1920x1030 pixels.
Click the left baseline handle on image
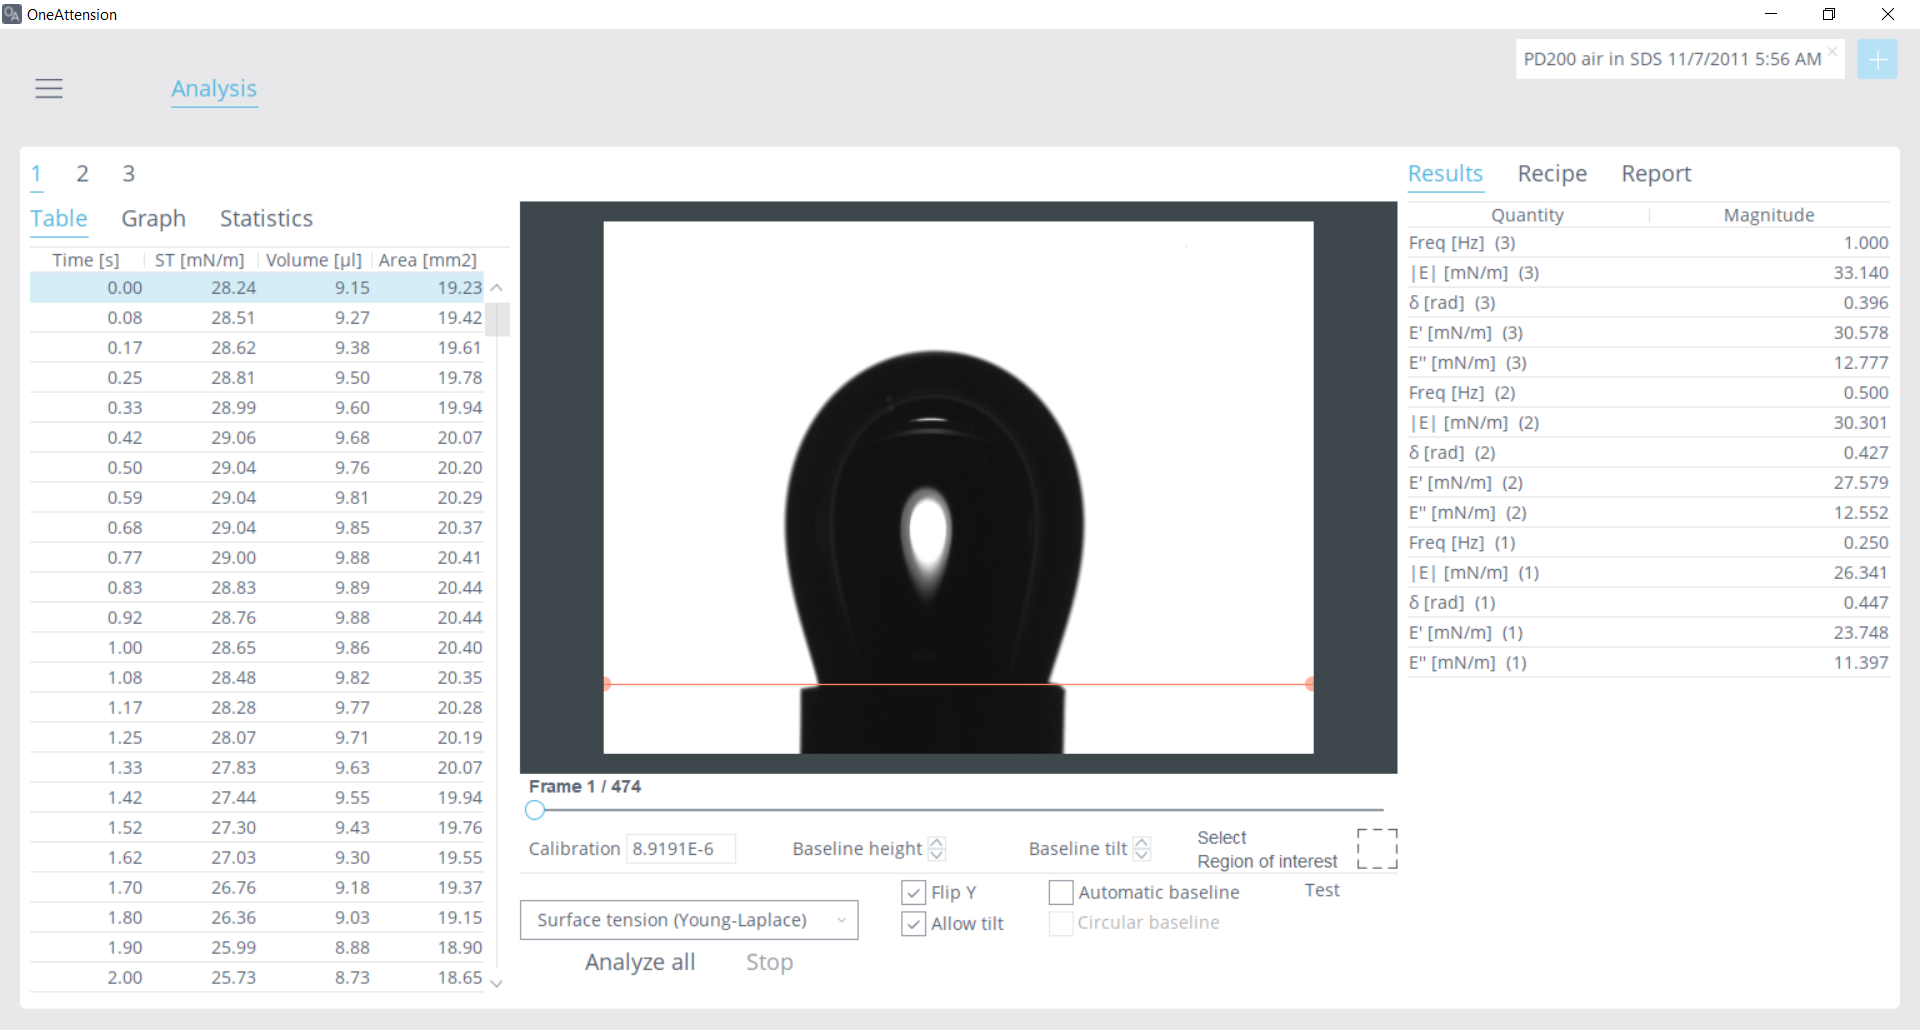click(x=606, y=684)
